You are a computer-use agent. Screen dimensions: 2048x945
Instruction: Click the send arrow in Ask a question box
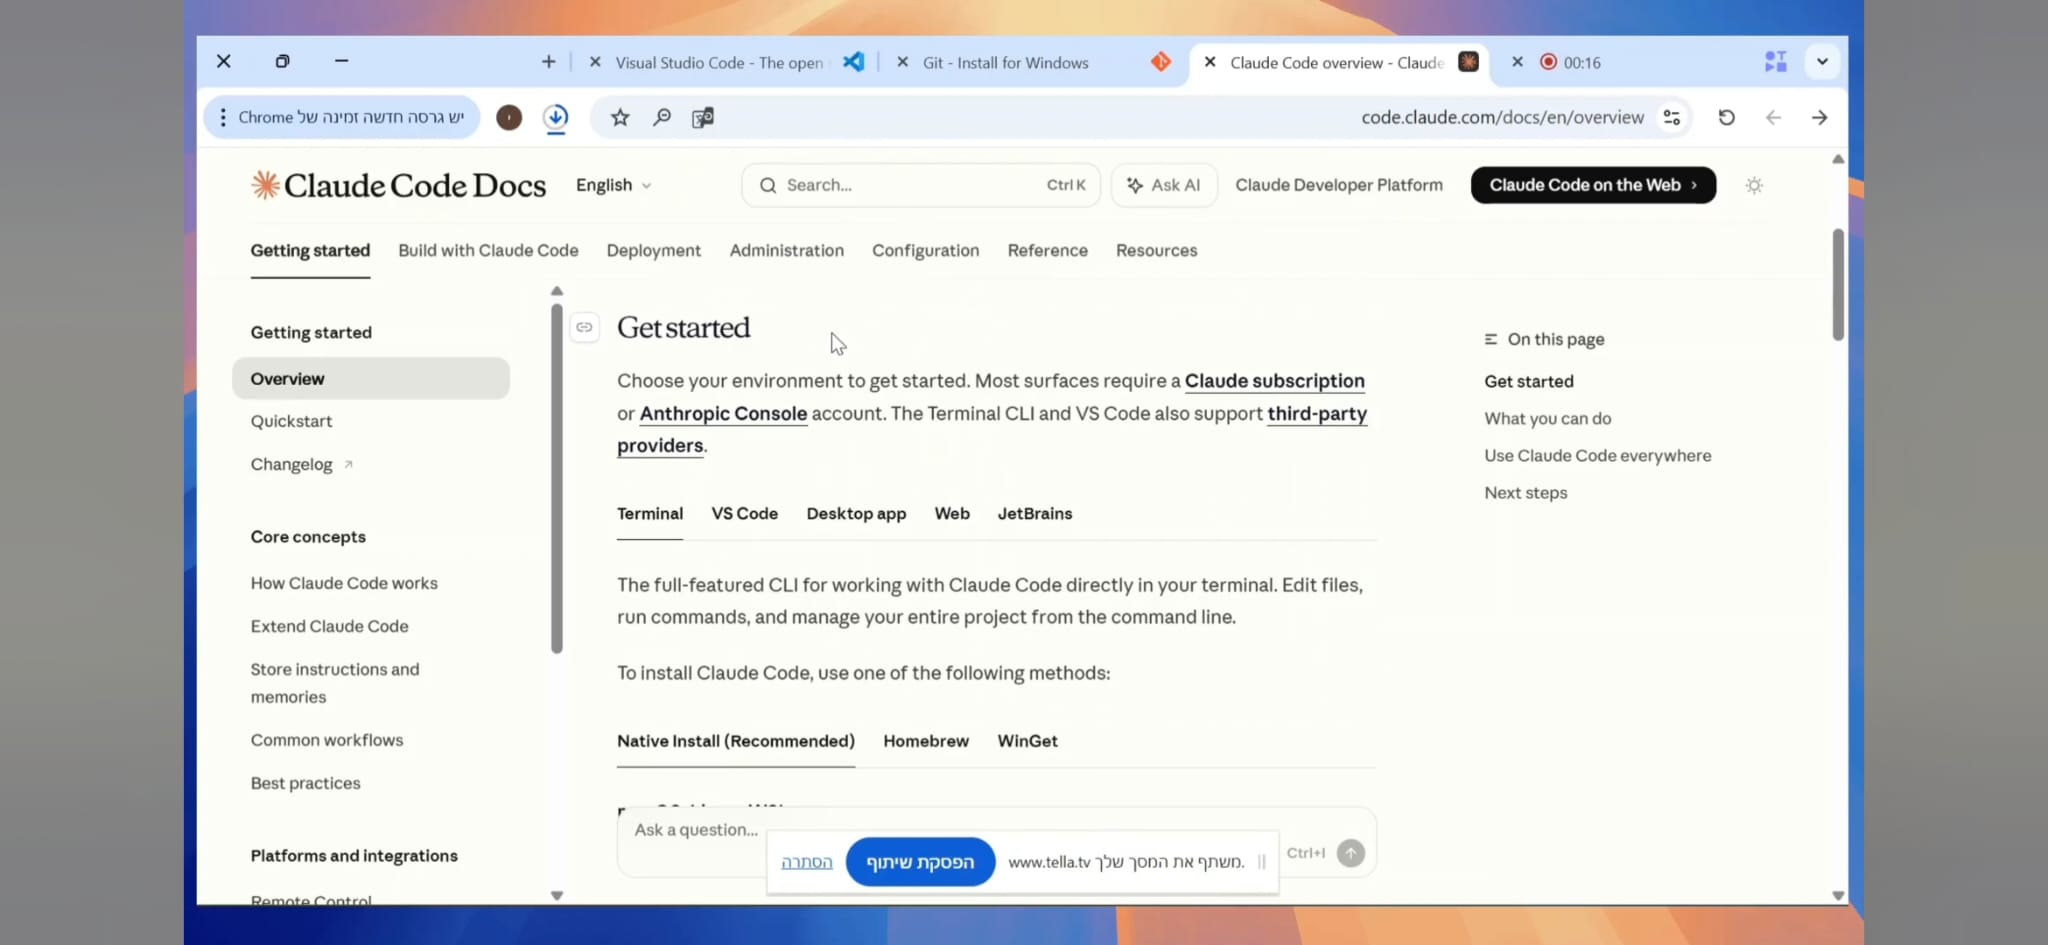(x=1351, y=853)
